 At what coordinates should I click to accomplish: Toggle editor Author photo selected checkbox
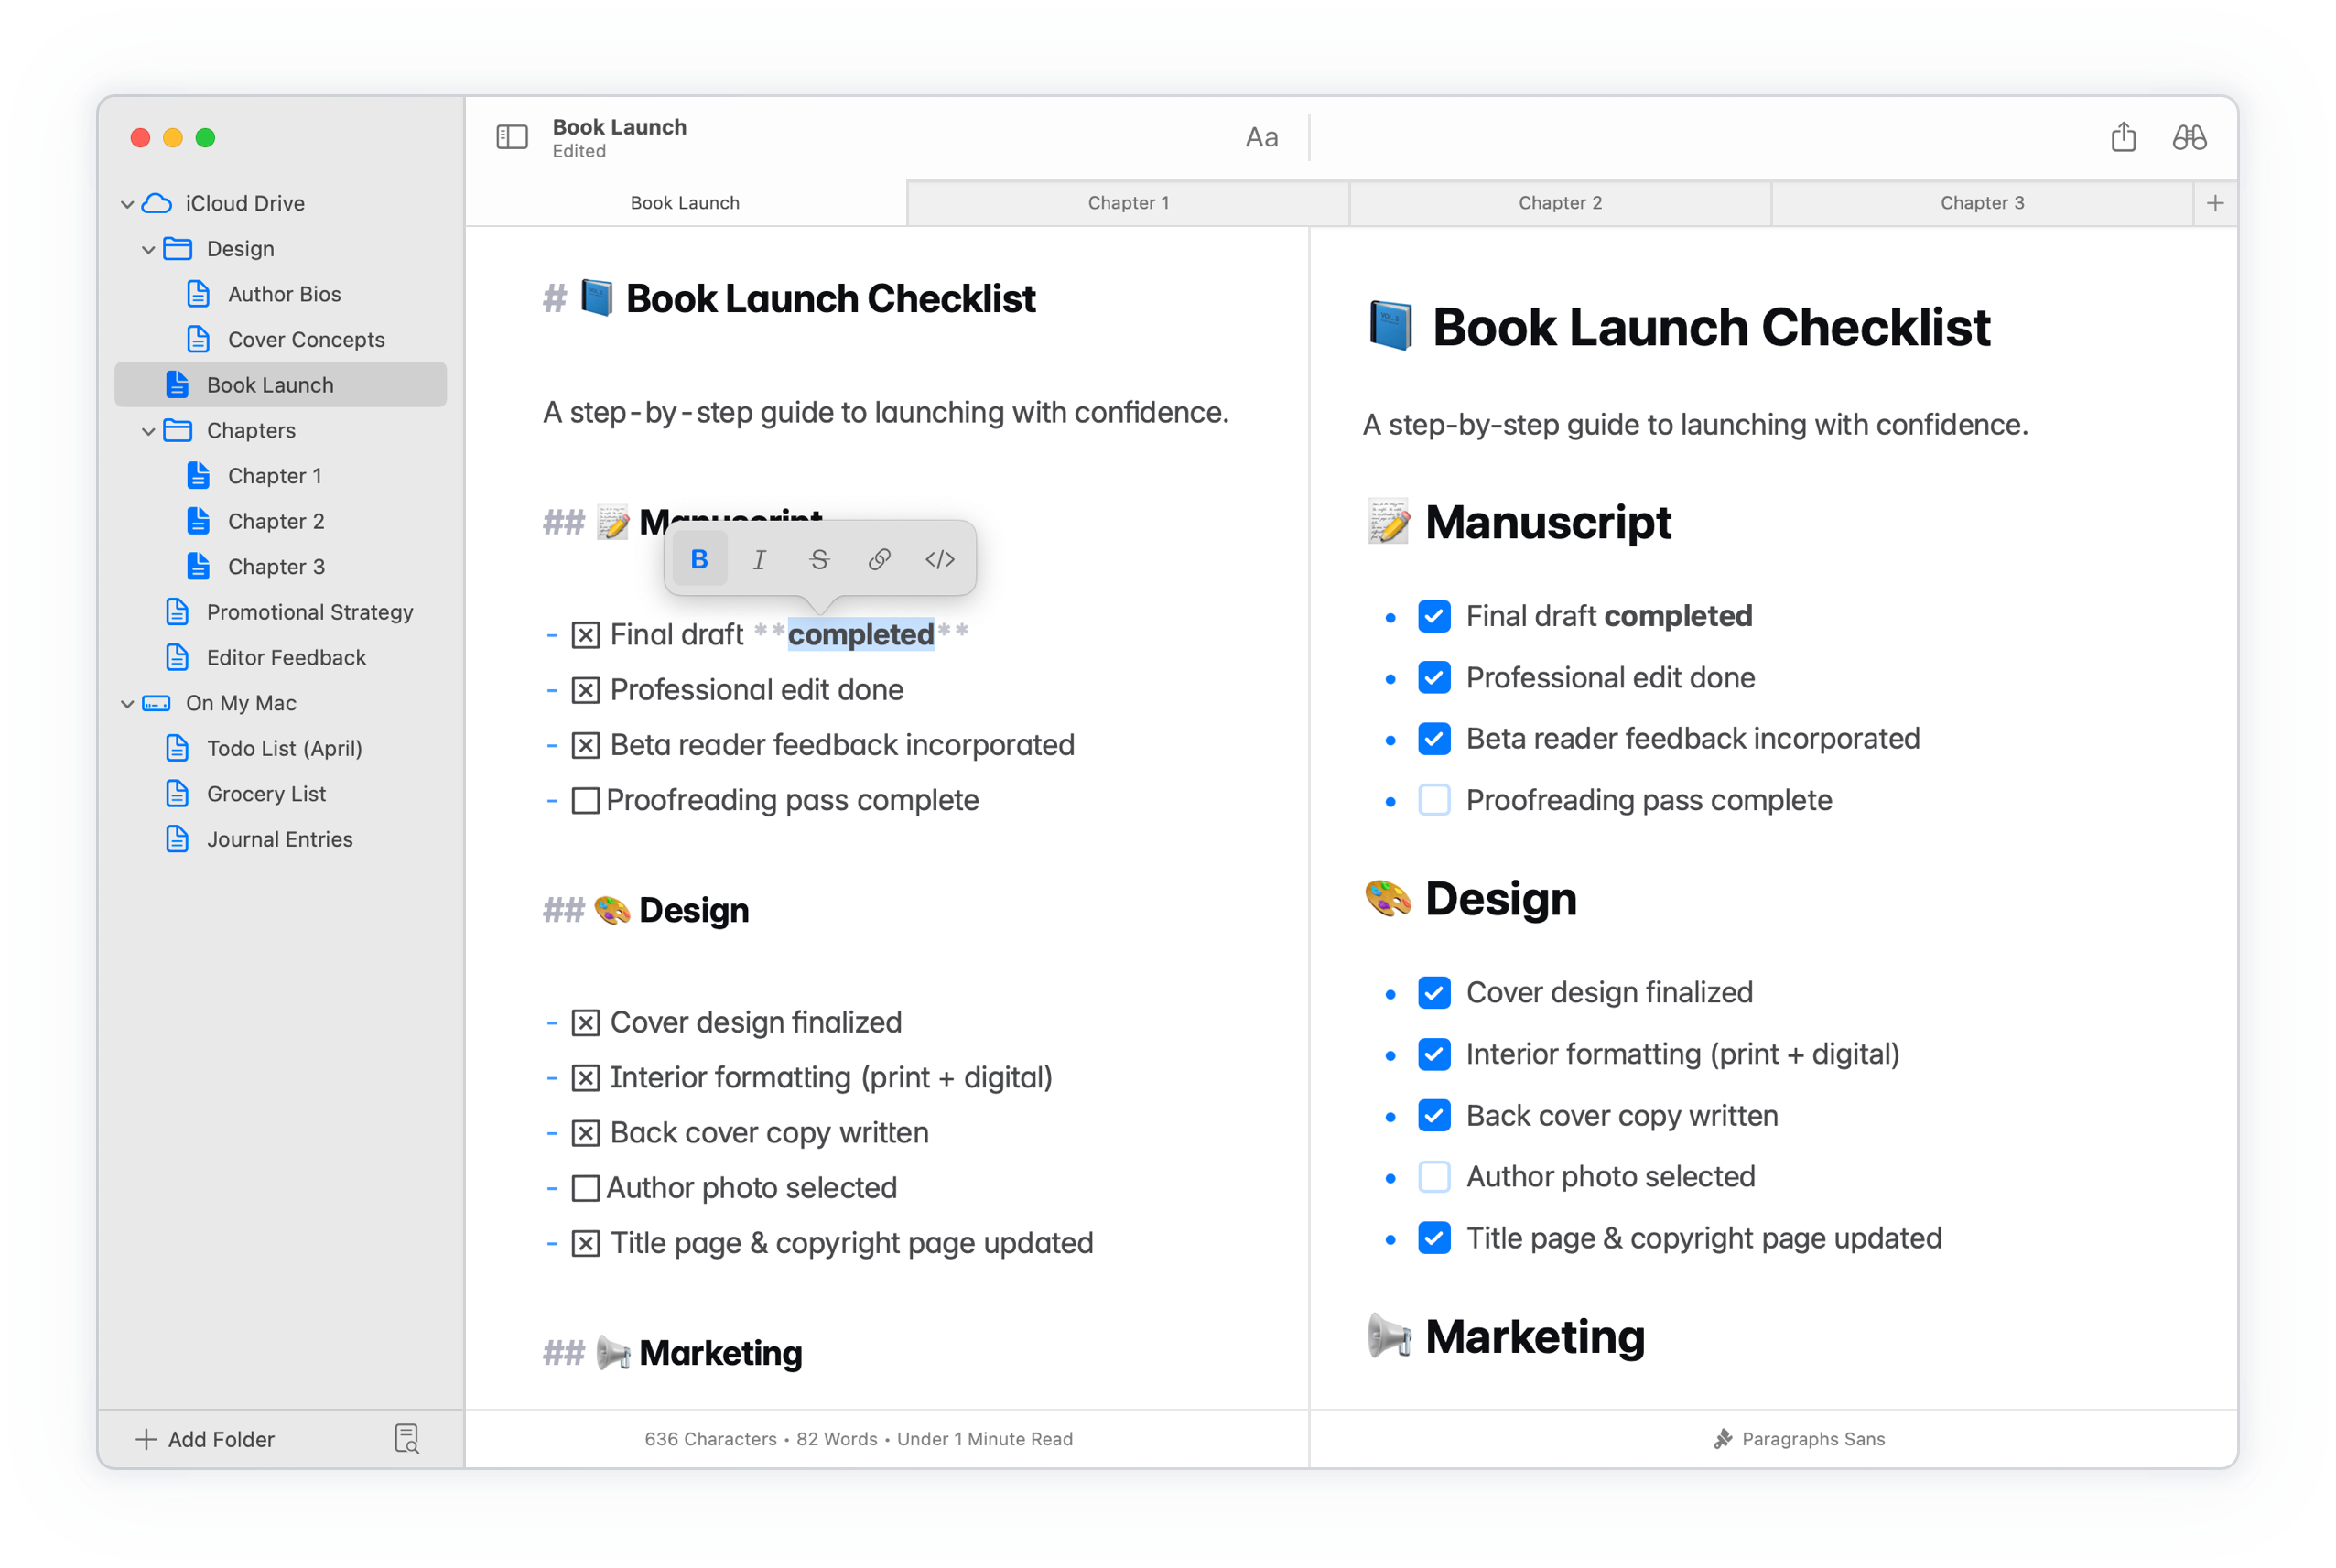[x=586, y=1188]
